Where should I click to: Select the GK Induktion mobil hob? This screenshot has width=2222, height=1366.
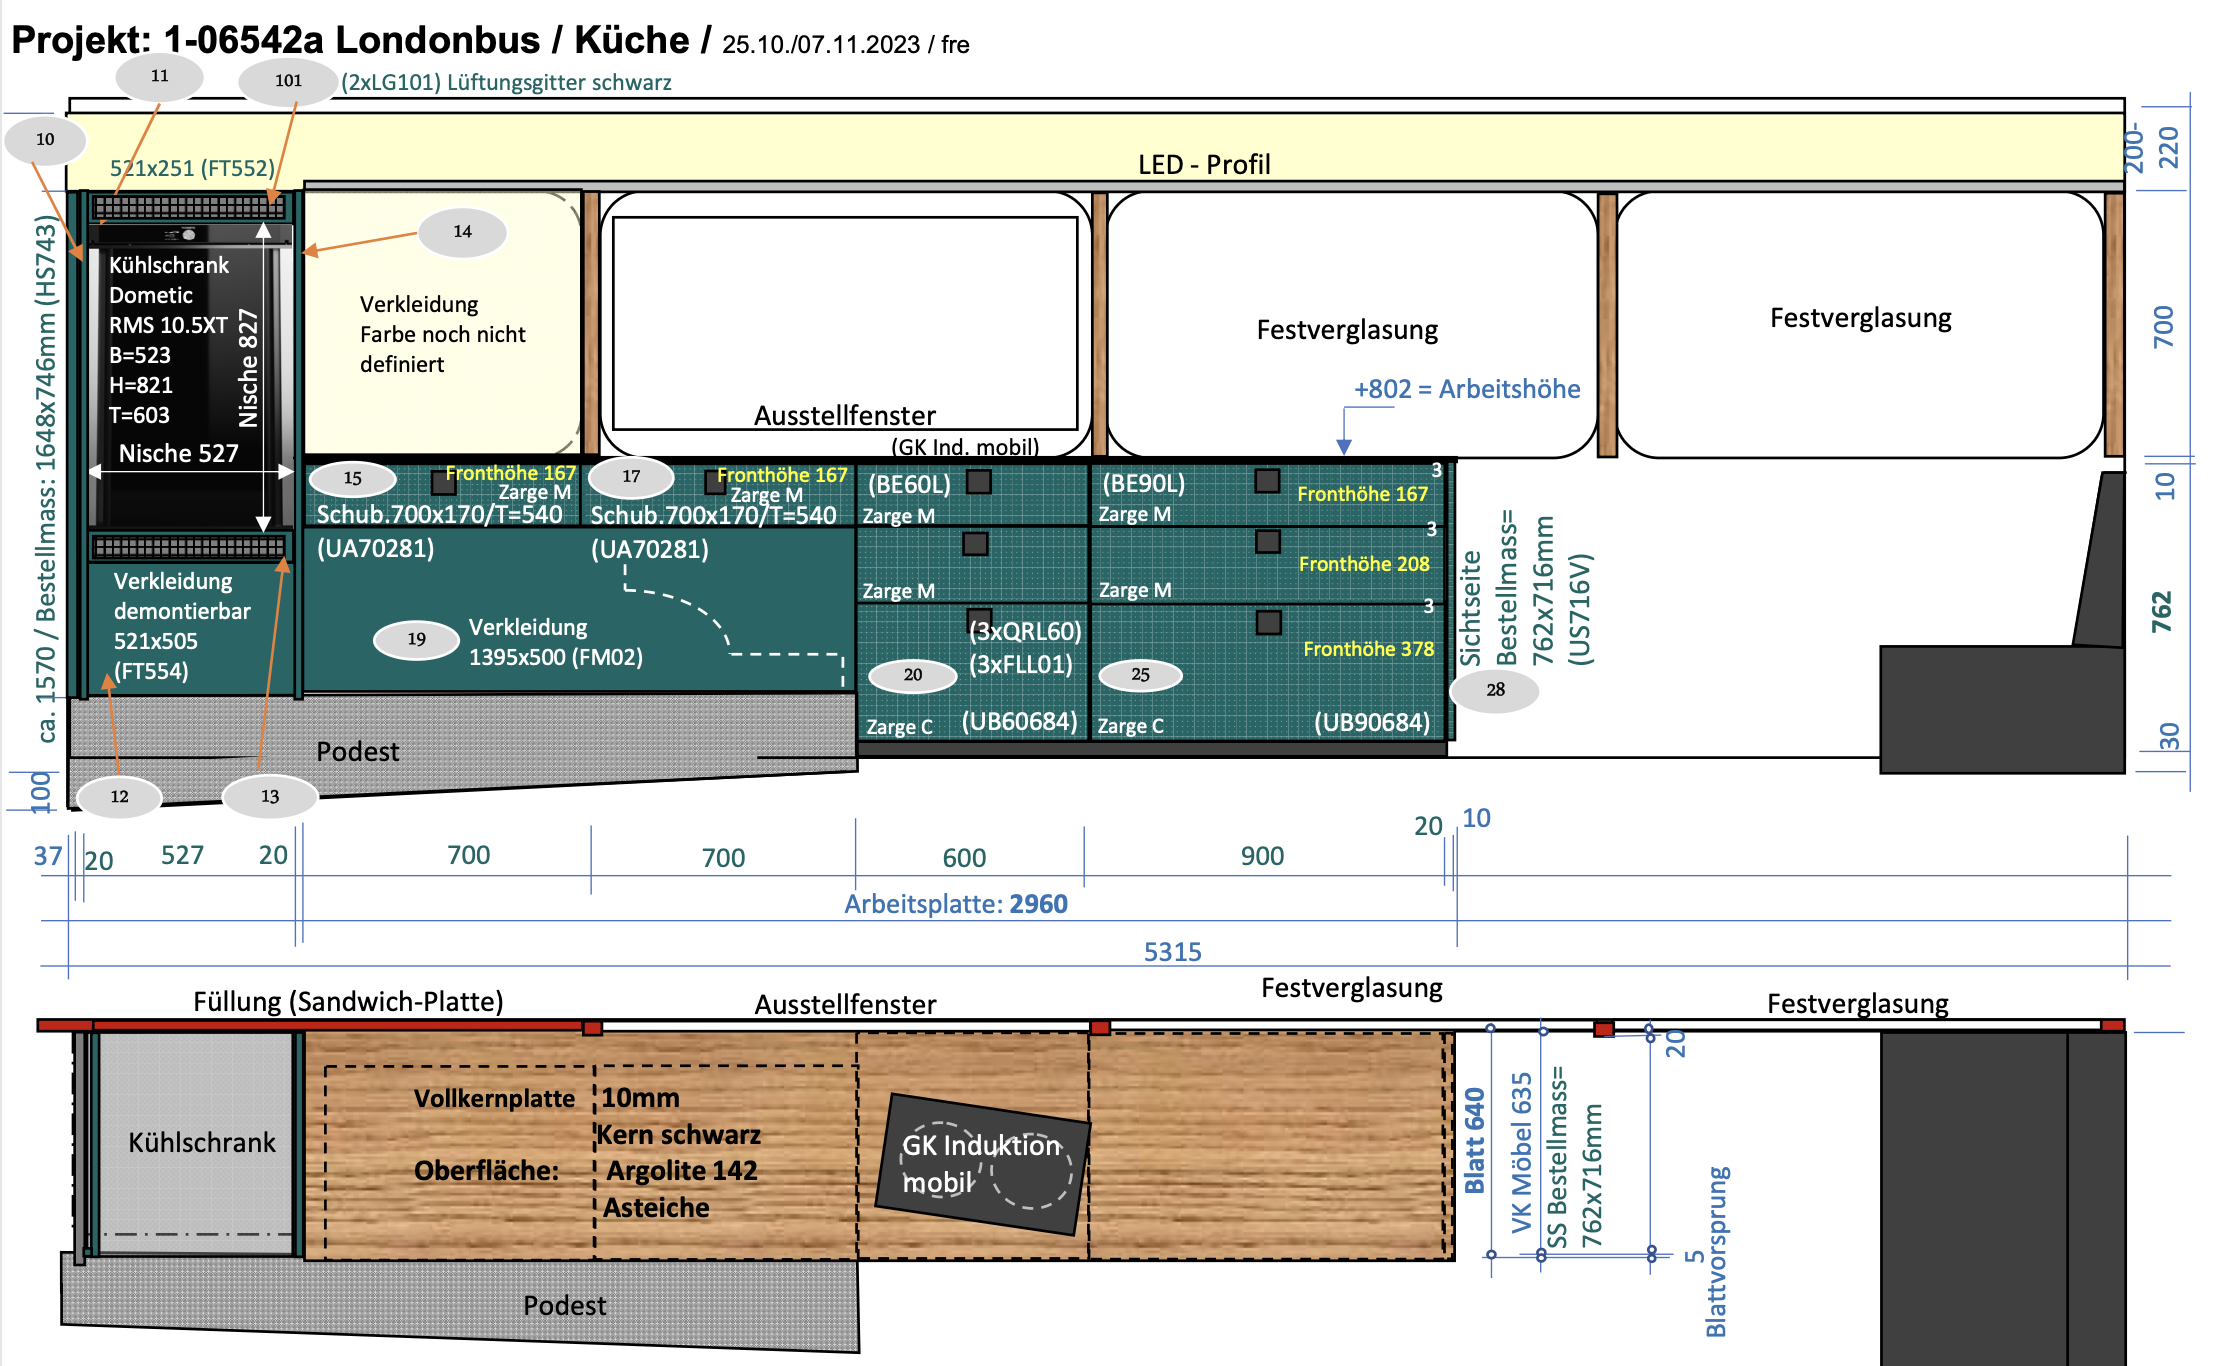pyautogui.click(x=981, y=1163)
